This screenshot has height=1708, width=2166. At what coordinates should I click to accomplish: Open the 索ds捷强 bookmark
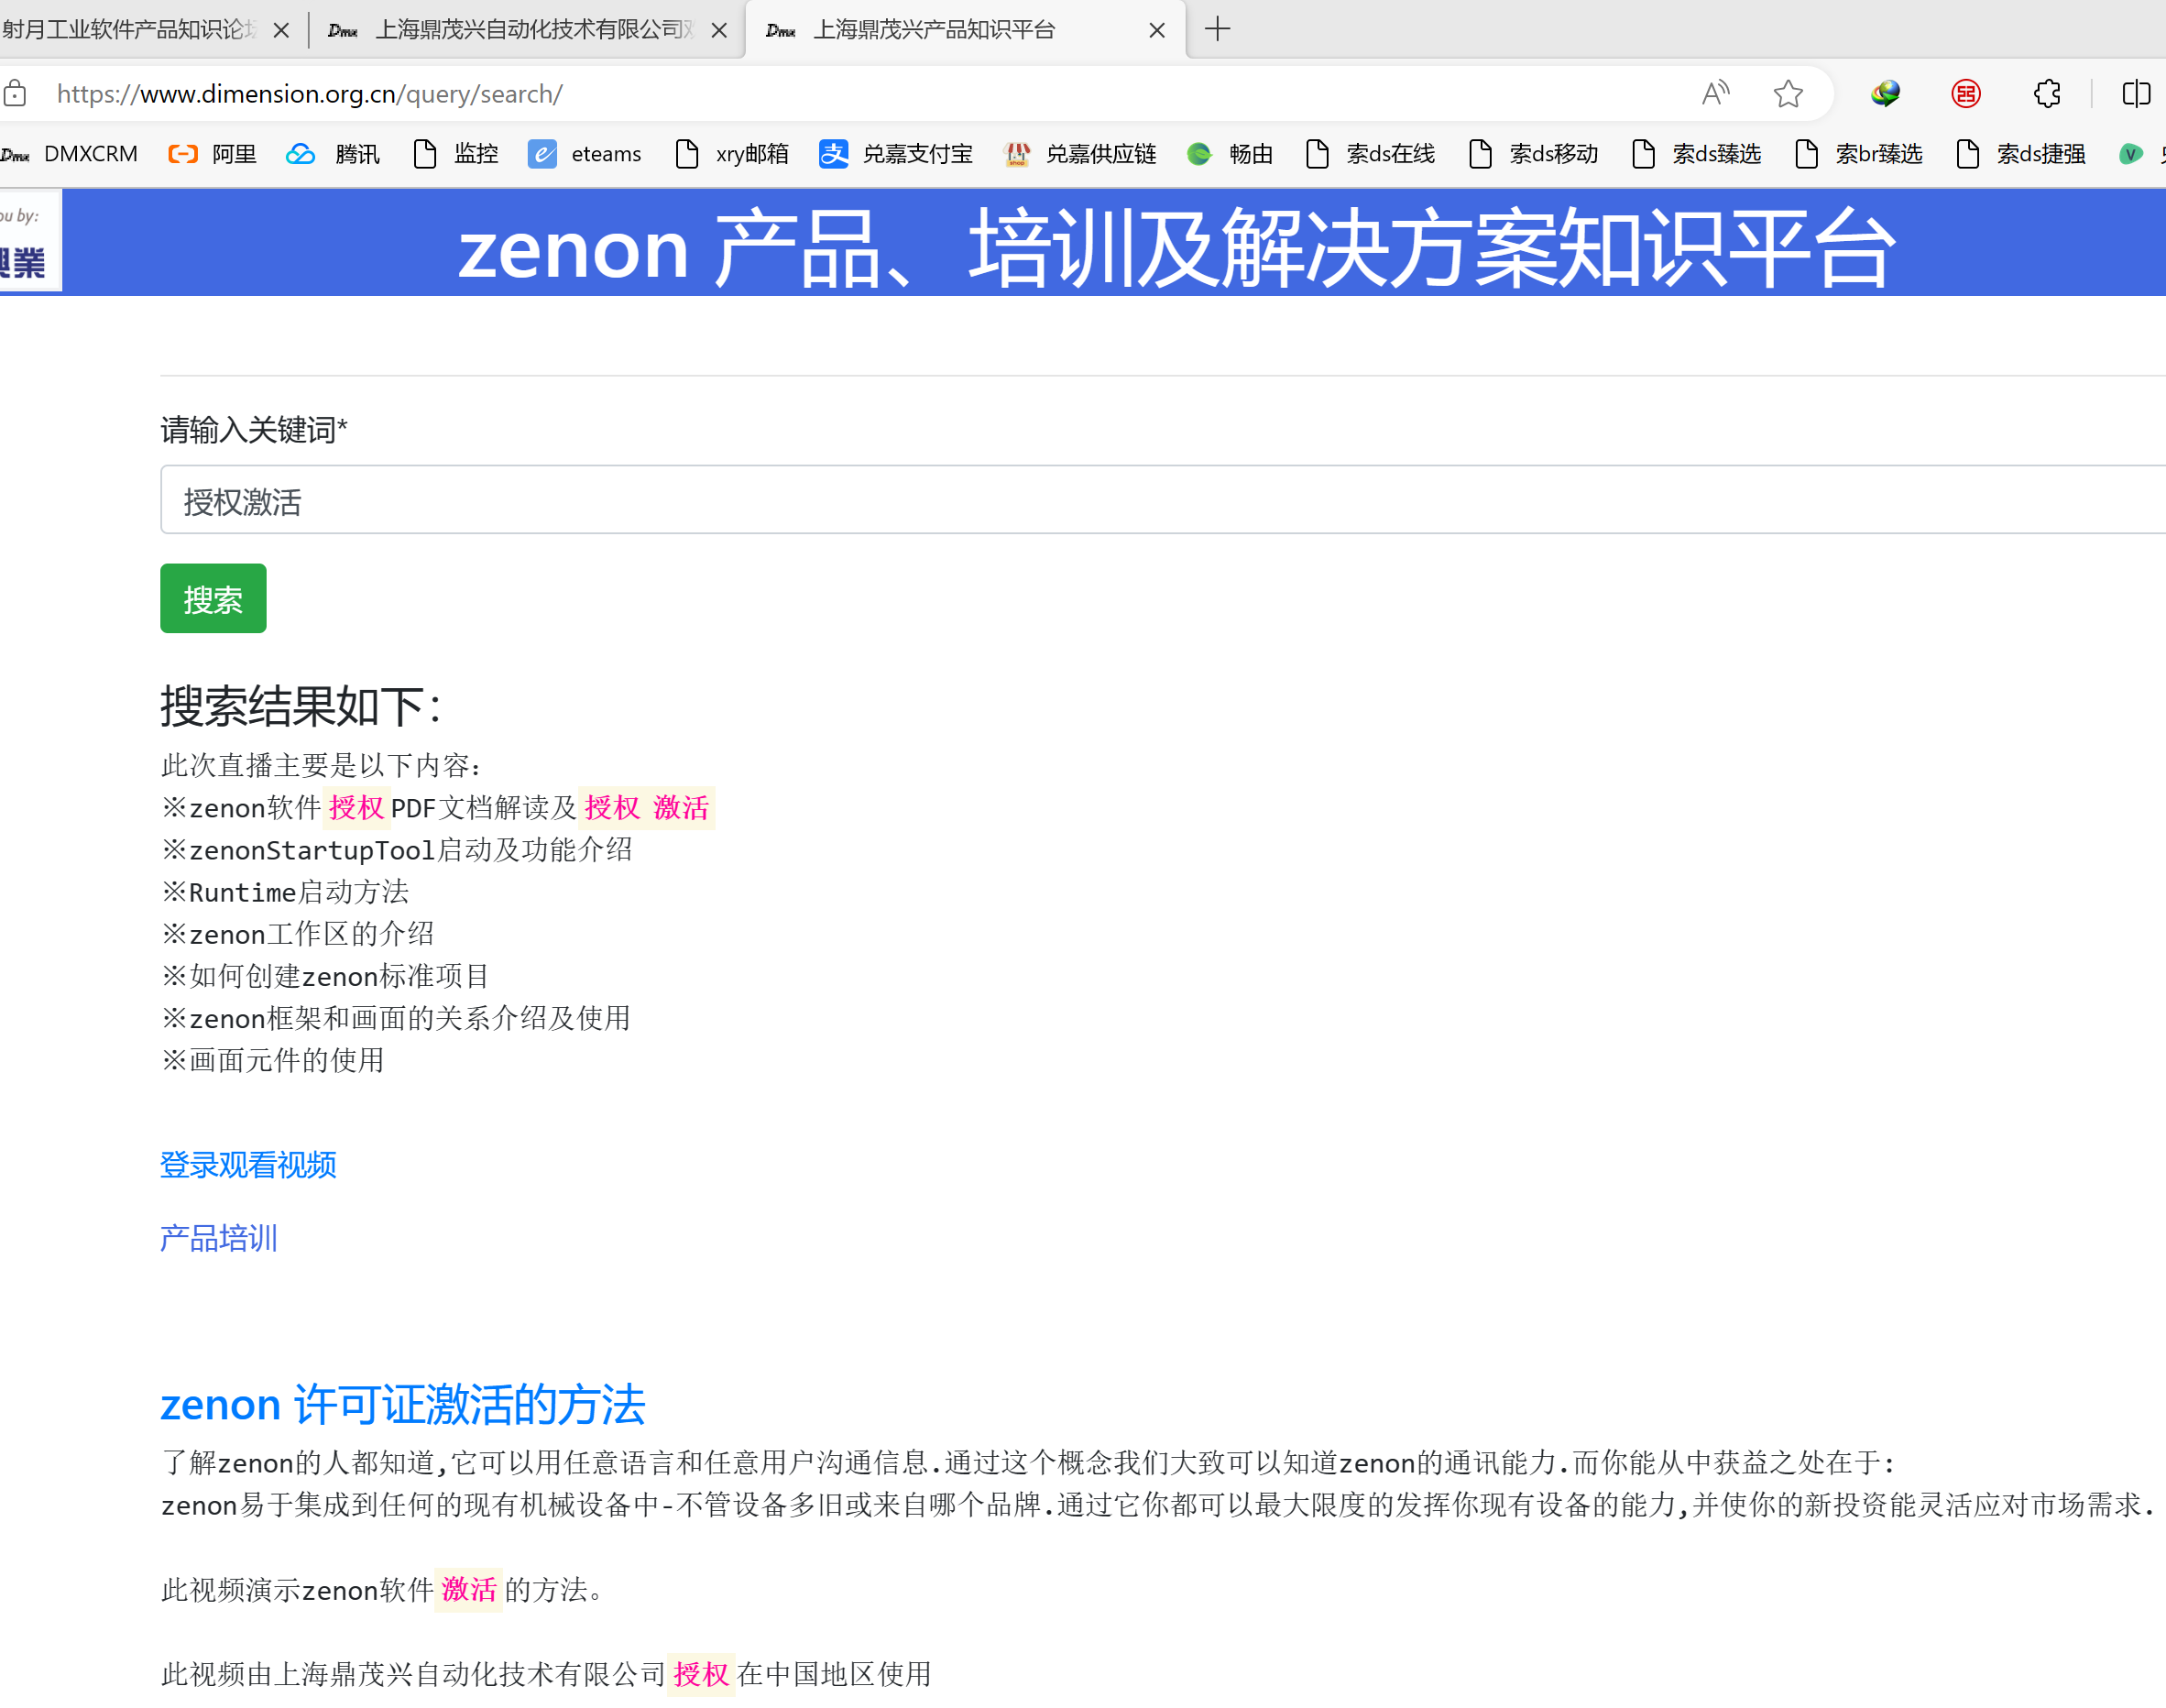point(2021,154)
